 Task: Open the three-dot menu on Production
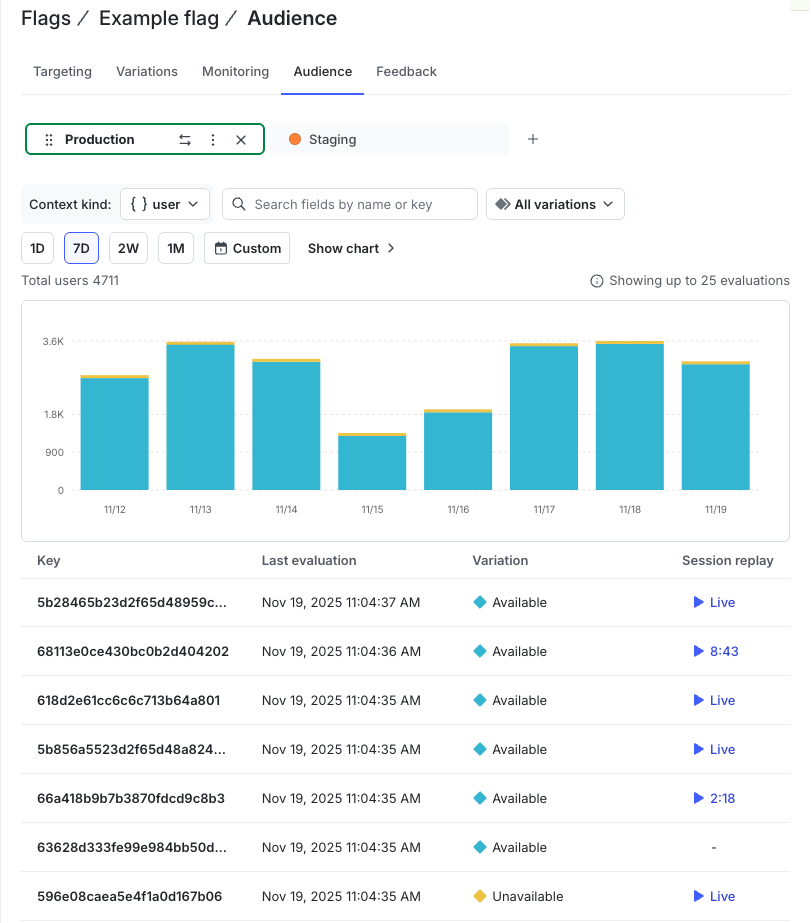pos(213,139)
